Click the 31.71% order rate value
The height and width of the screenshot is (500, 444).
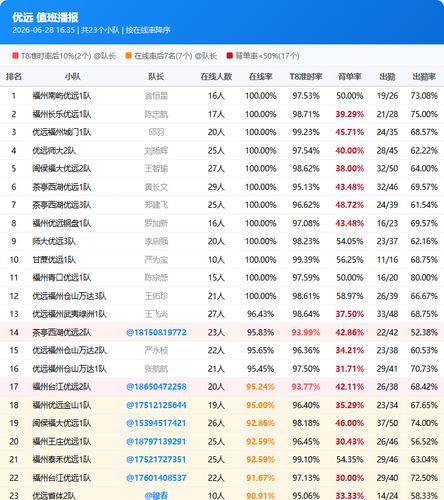(349, 369)
